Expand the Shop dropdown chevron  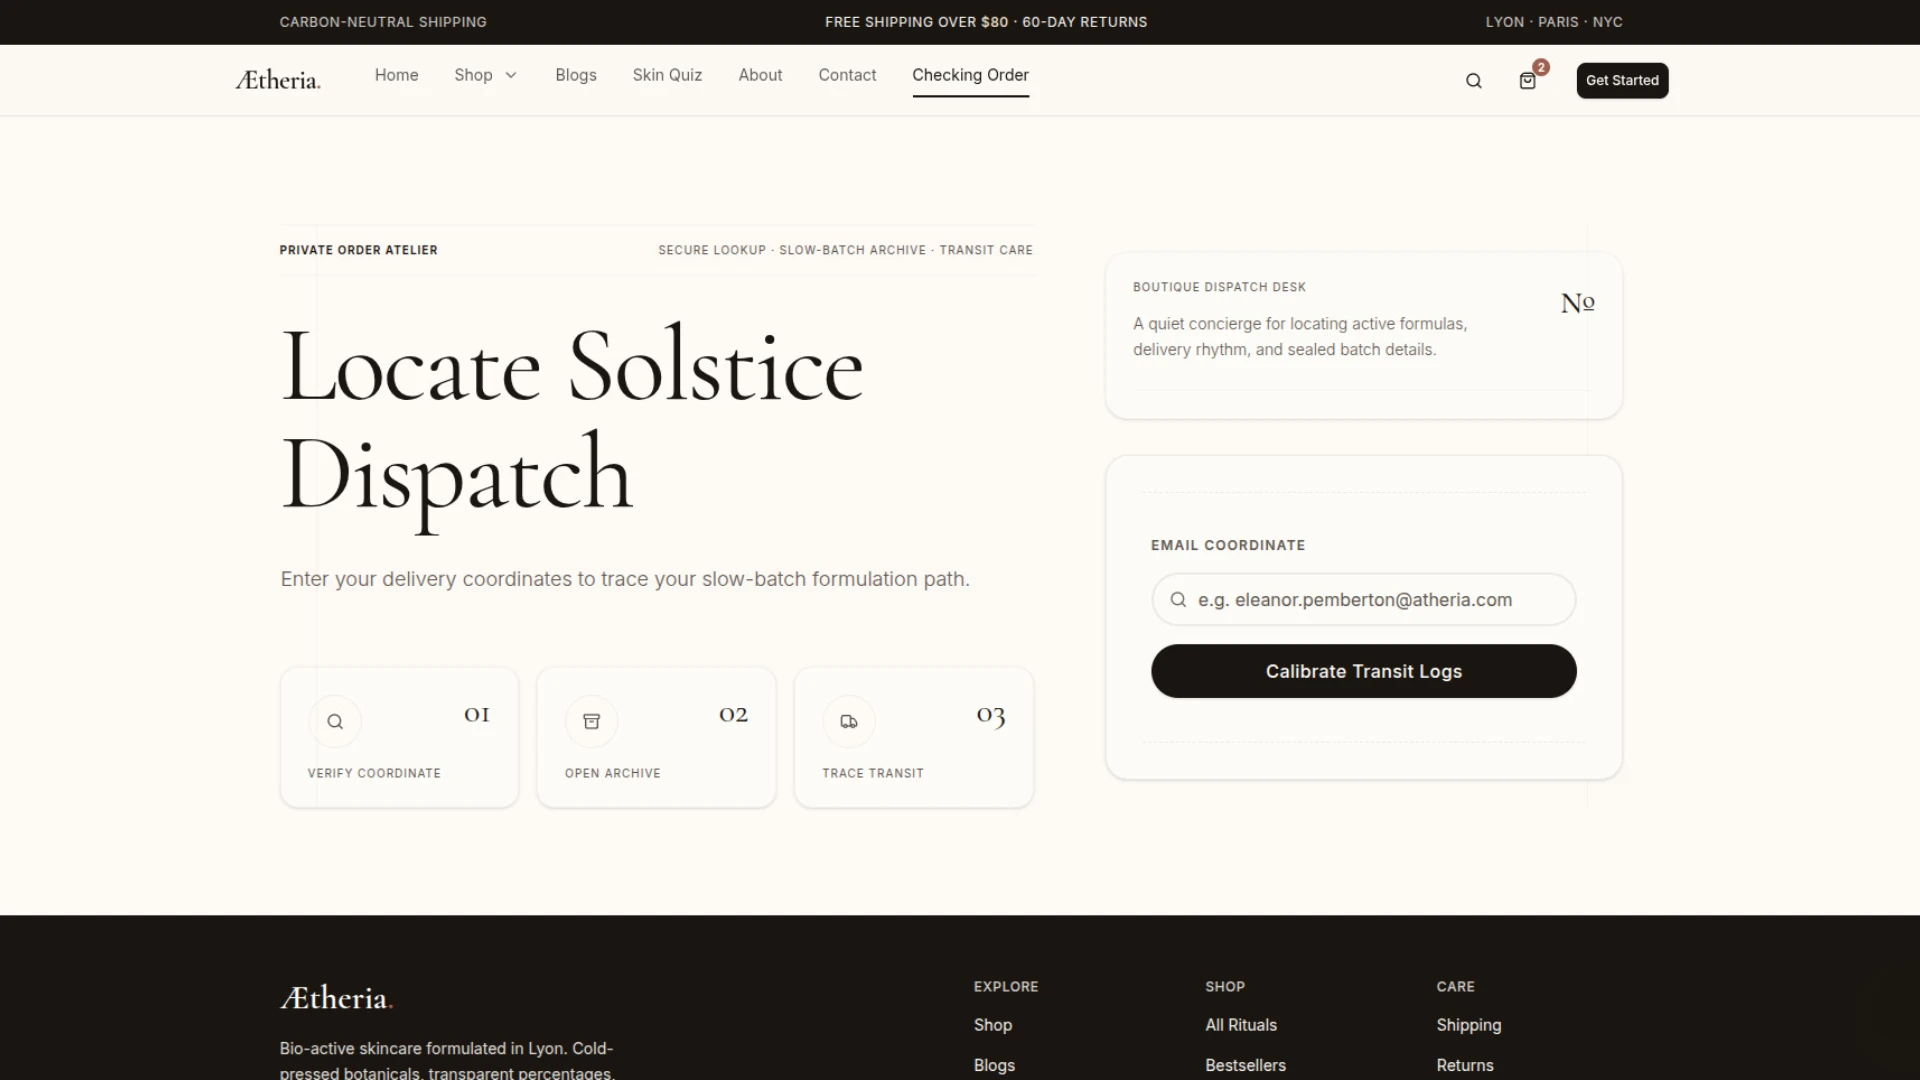pyautogui.click(x=511, y=75)
